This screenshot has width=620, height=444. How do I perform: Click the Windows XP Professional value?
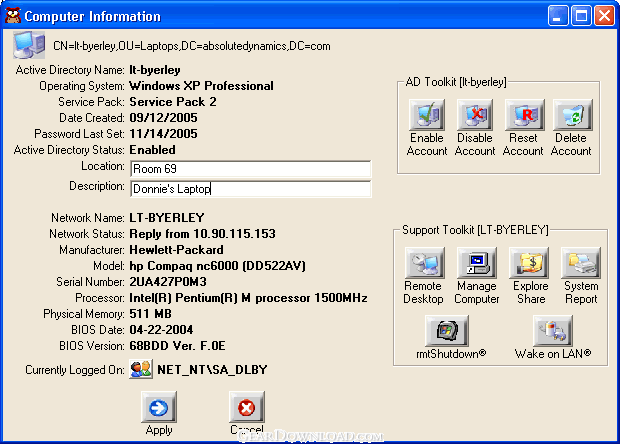click(201, 86)
